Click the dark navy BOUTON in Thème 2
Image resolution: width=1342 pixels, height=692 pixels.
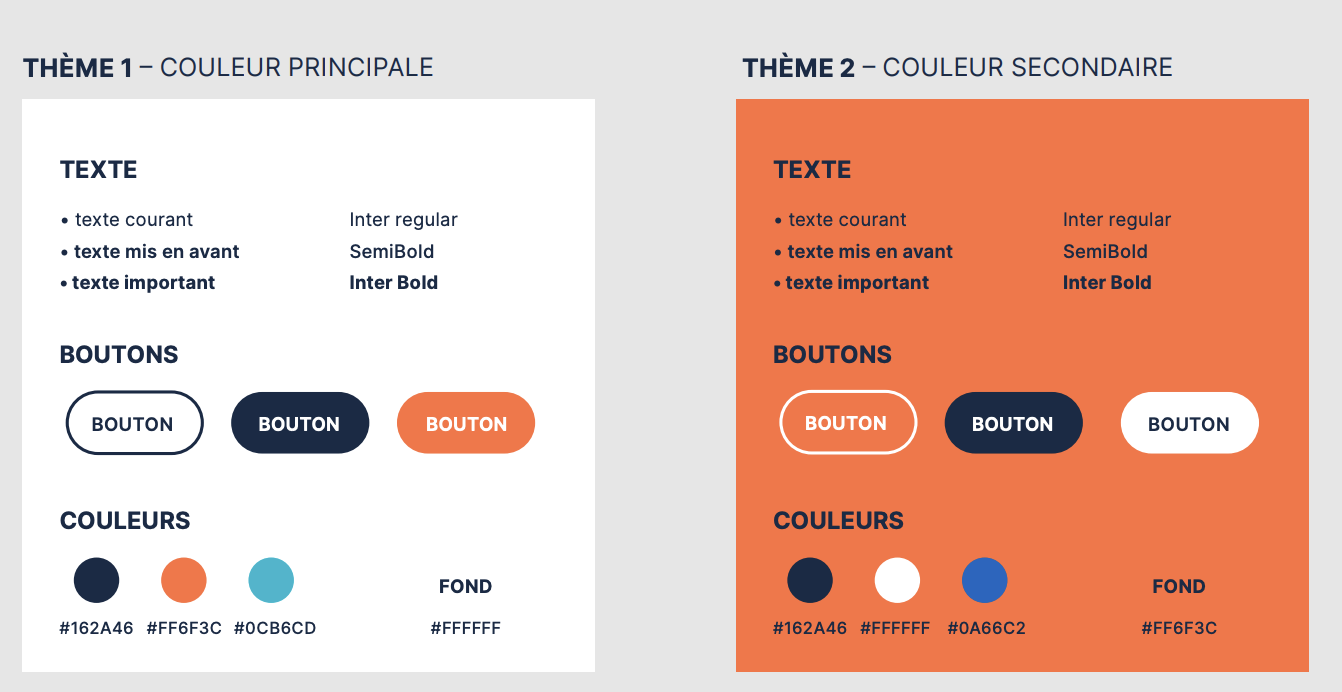[x=1013, y=423]
